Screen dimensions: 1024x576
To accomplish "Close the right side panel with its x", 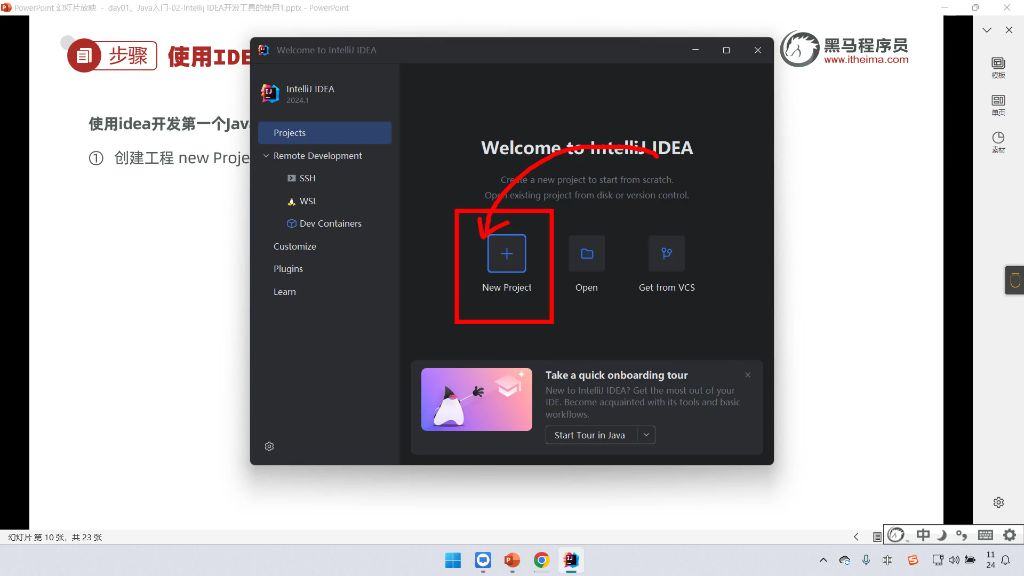I will pos(1009,30).
